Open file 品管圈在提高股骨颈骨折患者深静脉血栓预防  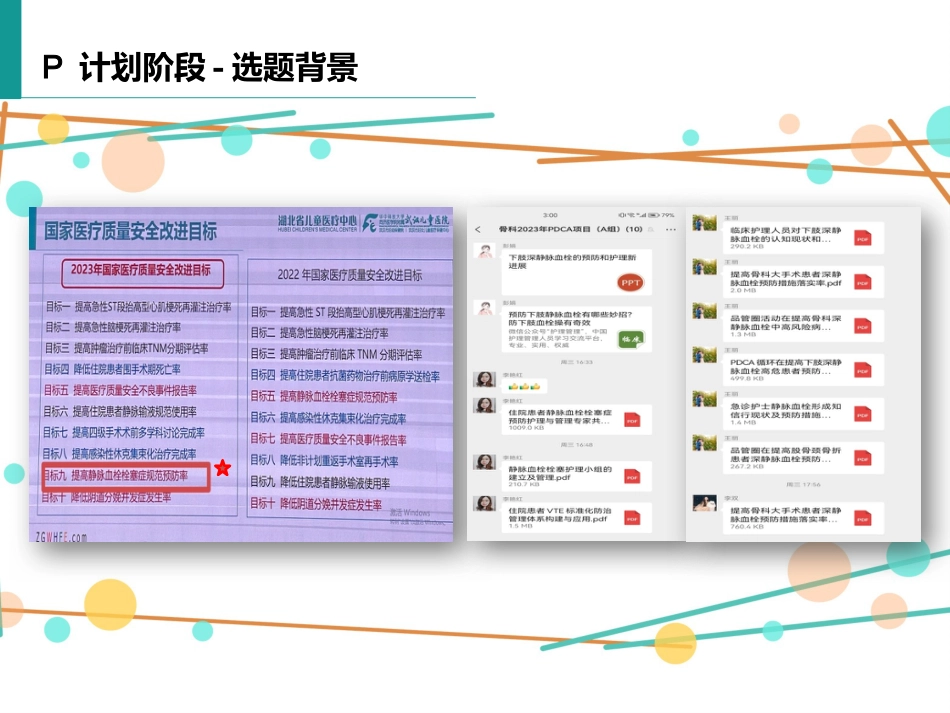click(803, 458)
